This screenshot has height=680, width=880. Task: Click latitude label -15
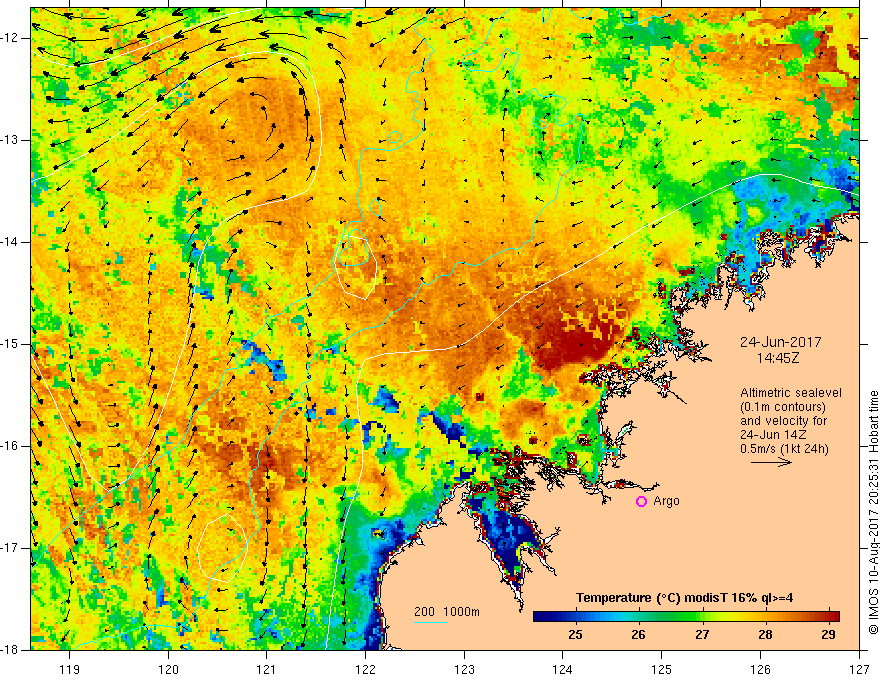coord(10,344)
